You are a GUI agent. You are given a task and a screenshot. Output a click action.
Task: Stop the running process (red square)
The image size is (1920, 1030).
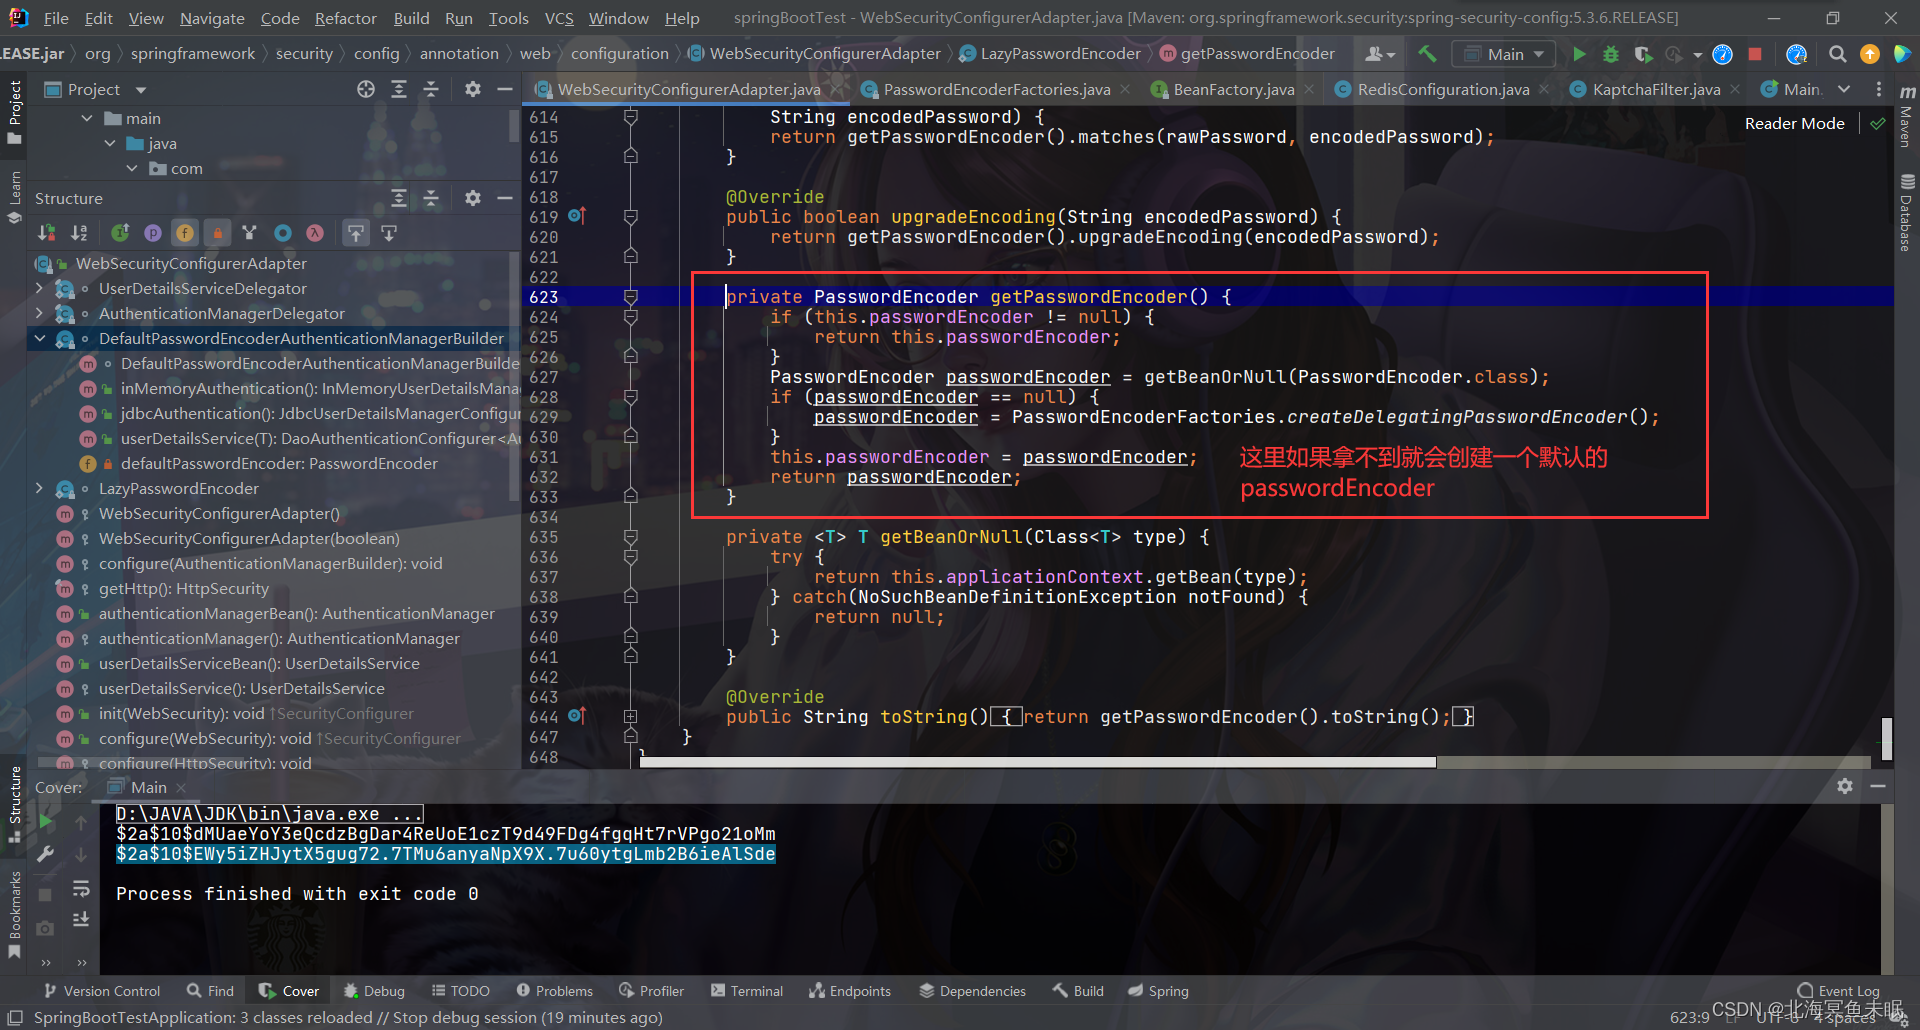pyautogui.click(x=1754, y=54)
